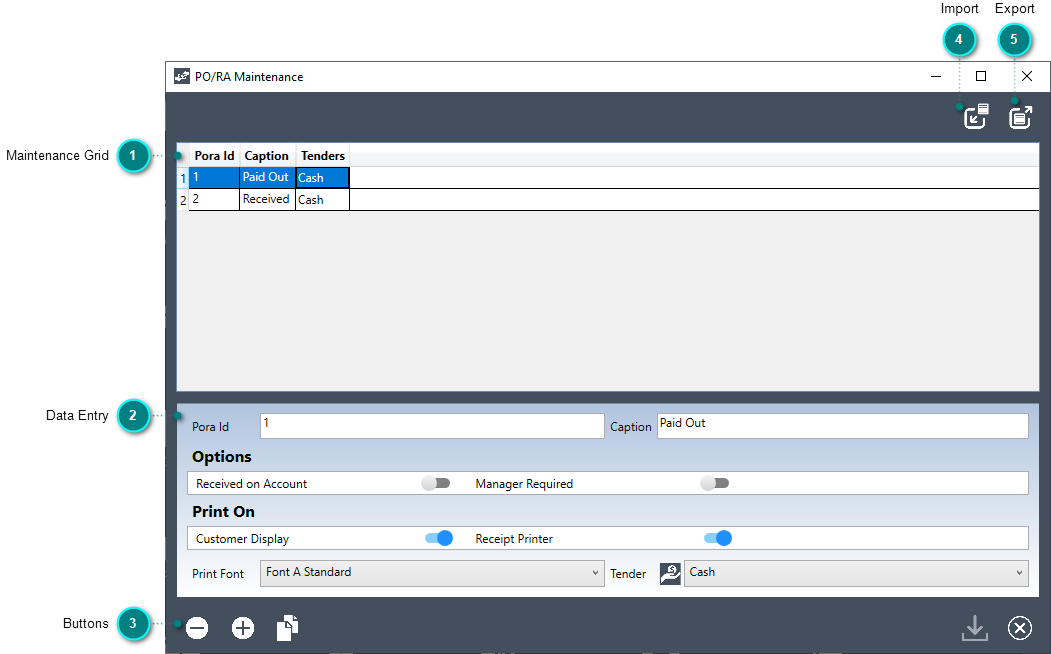
Task: Click the PO/RA Maintenance title bar app icon
Action: coord(182,76)
